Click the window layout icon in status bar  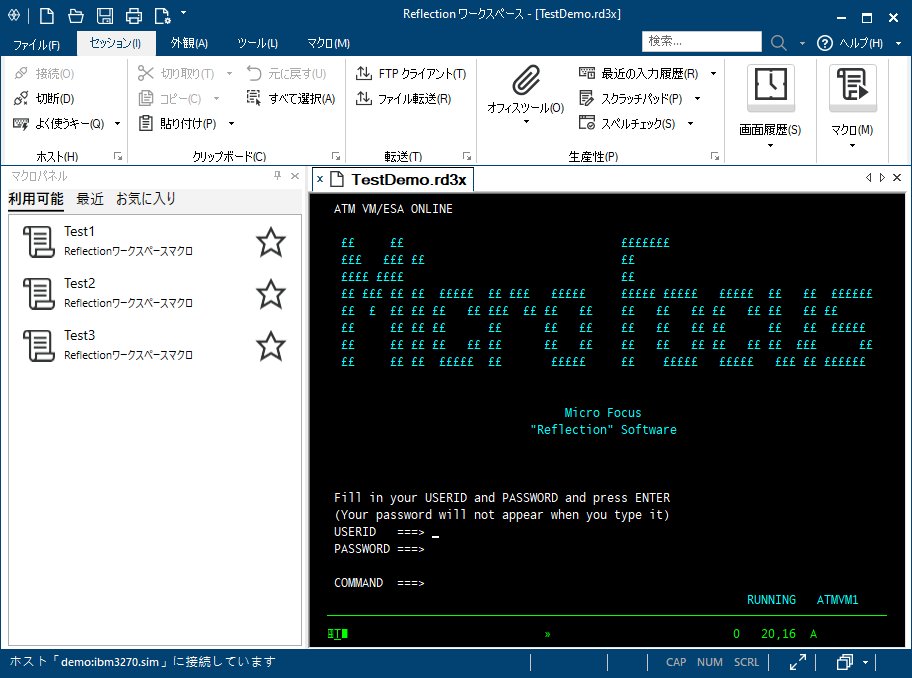tap(845, 662)
